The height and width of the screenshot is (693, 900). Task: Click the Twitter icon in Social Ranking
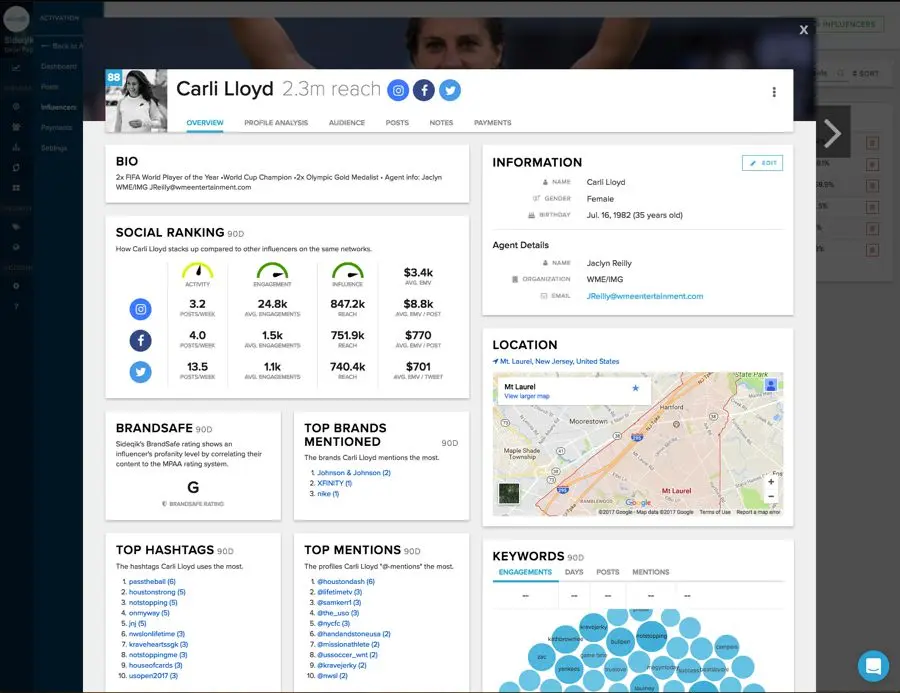tap(141, 371)
